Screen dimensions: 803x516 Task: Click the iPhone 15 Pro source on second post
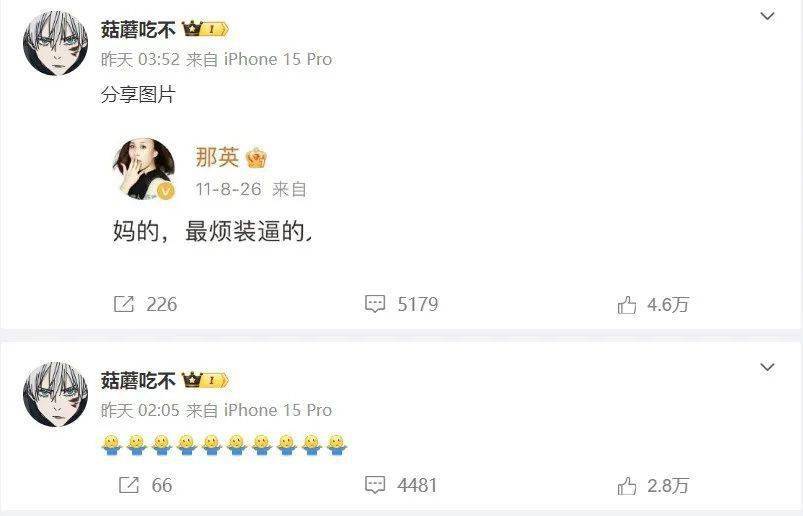[x=278, y=411]
